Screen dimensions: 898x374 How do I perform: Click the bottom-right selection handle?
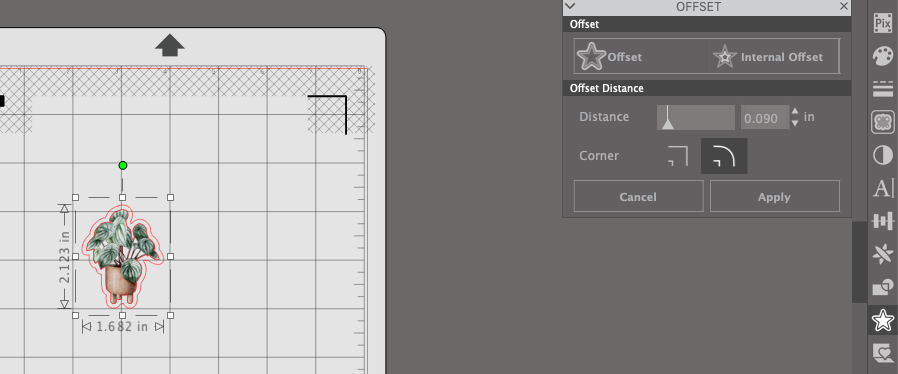171,316
